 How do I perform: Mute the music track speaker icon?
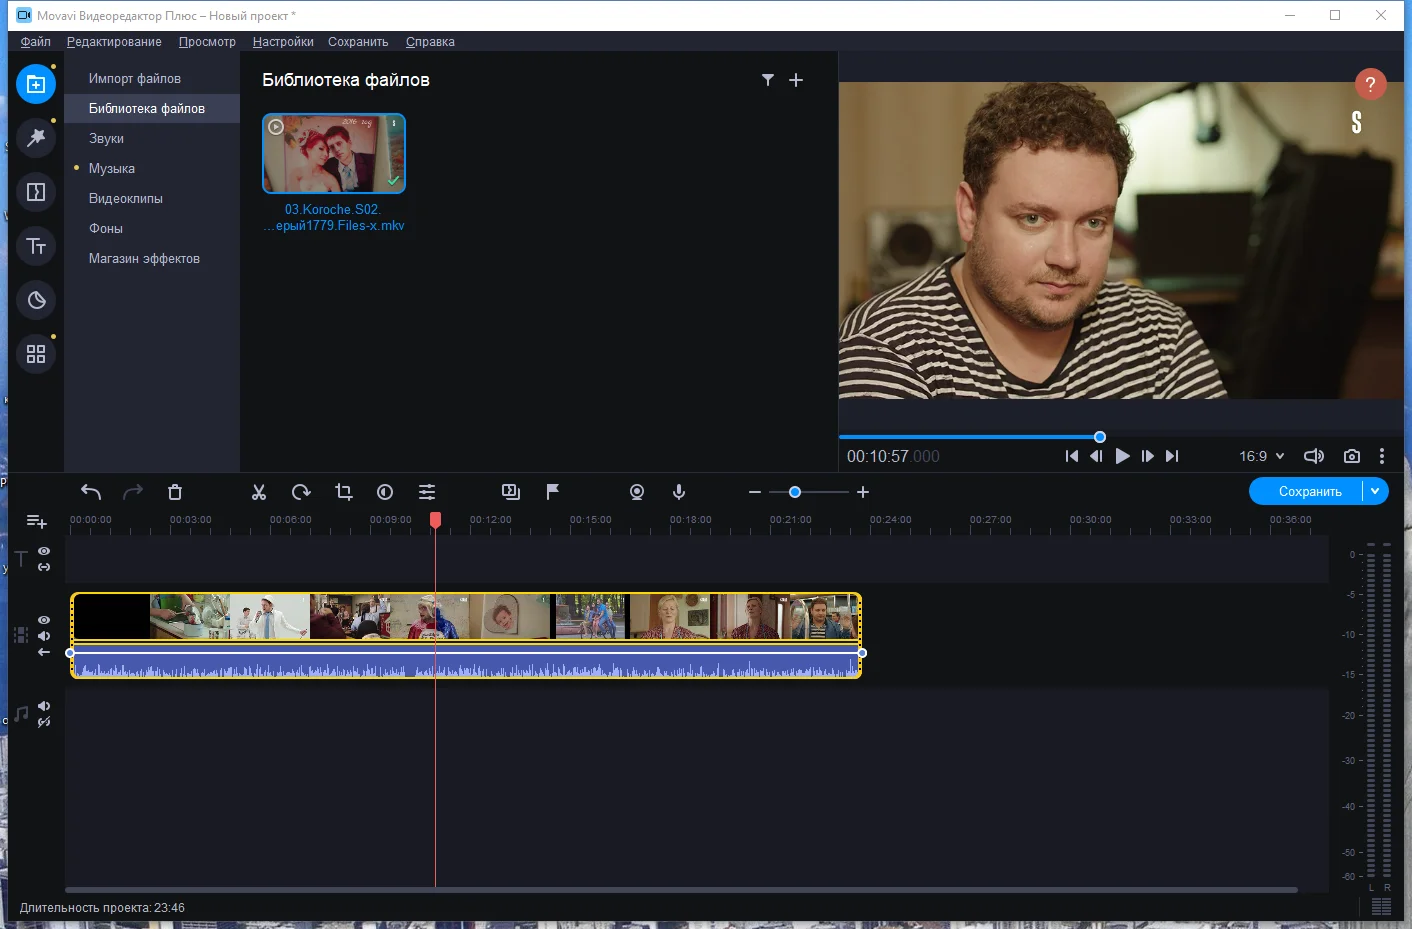pos(44,706)
